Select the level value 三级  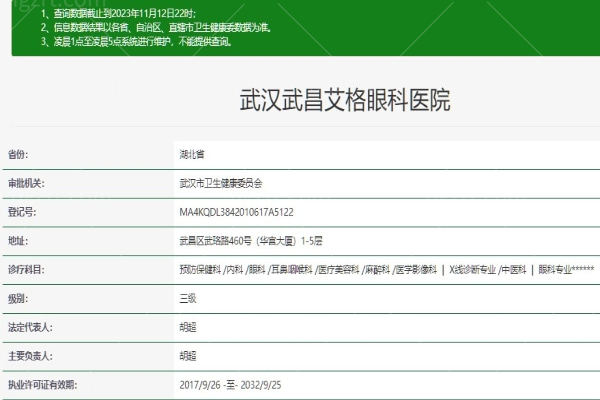click(x=188, y=299)
